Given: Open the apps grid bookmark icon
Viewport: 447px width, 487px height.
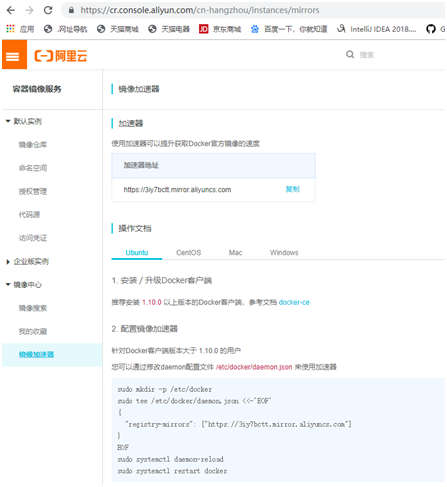Looking at the screenshot, I should (x=10, y=29).
